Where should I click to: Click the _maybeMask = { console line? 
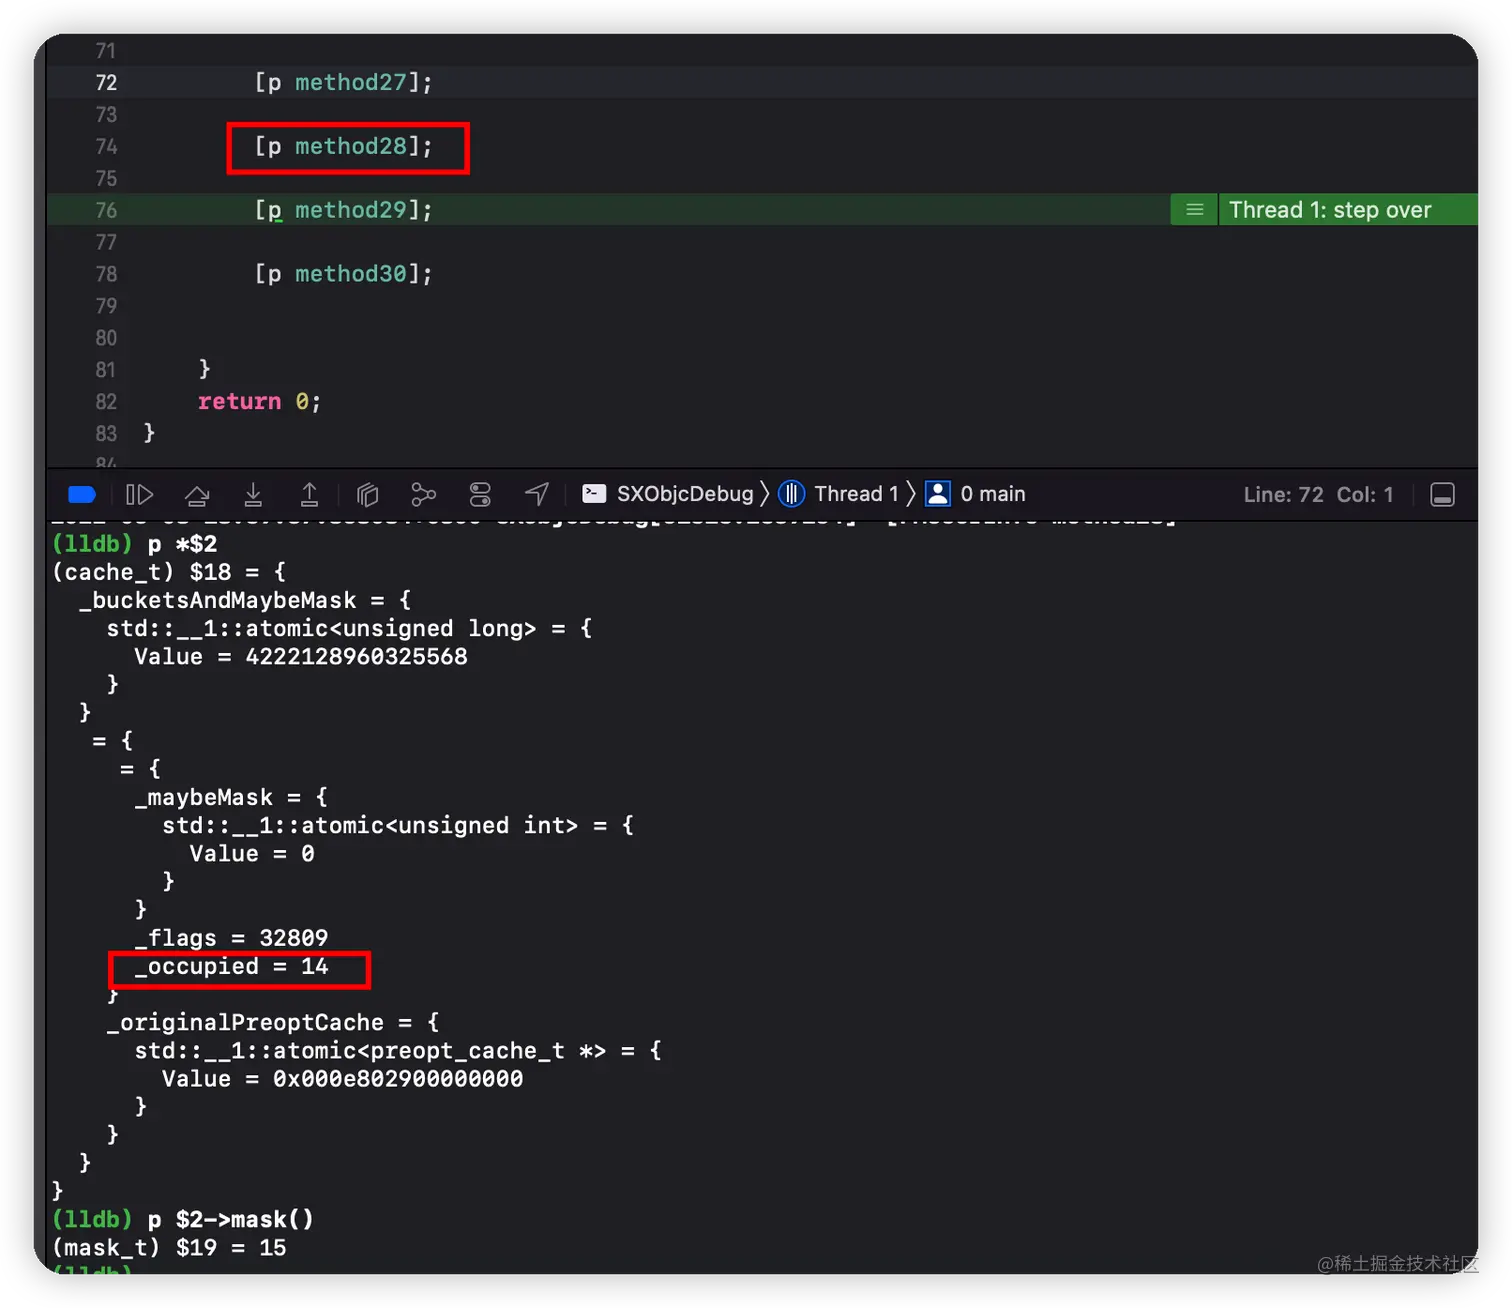[x=231, y=797]
